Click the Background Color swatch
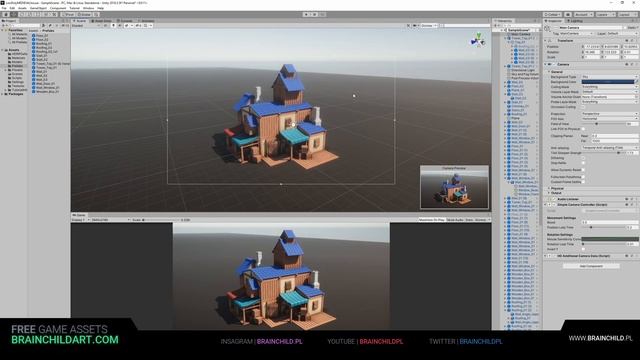Image resolution: width=640 pixels, height=360 pixels. coord(608,82)
